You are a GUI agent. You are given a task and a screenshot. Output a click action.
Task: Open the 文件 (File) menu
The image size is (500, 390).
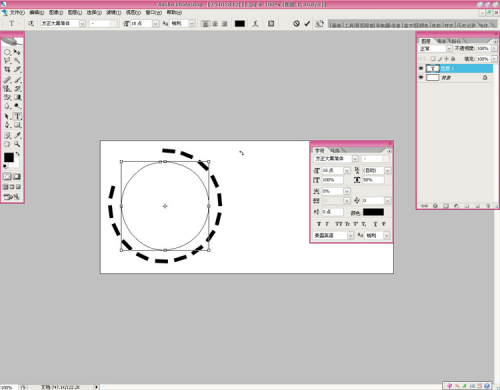coord(17,13)
